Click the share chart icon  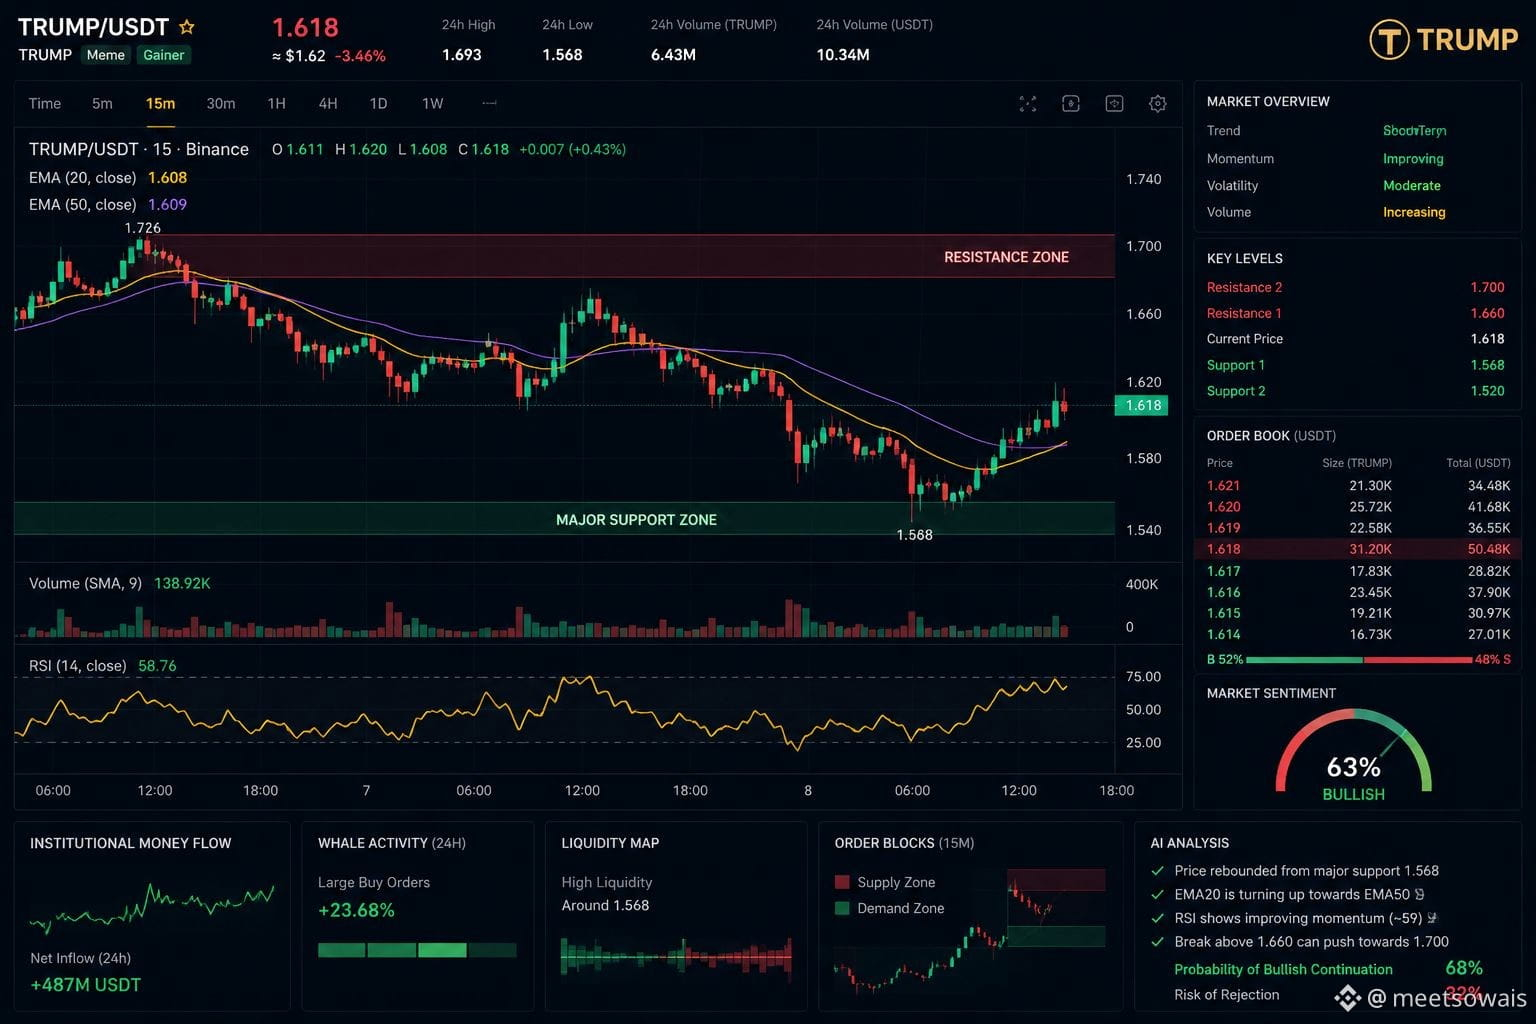point(1114,104)
